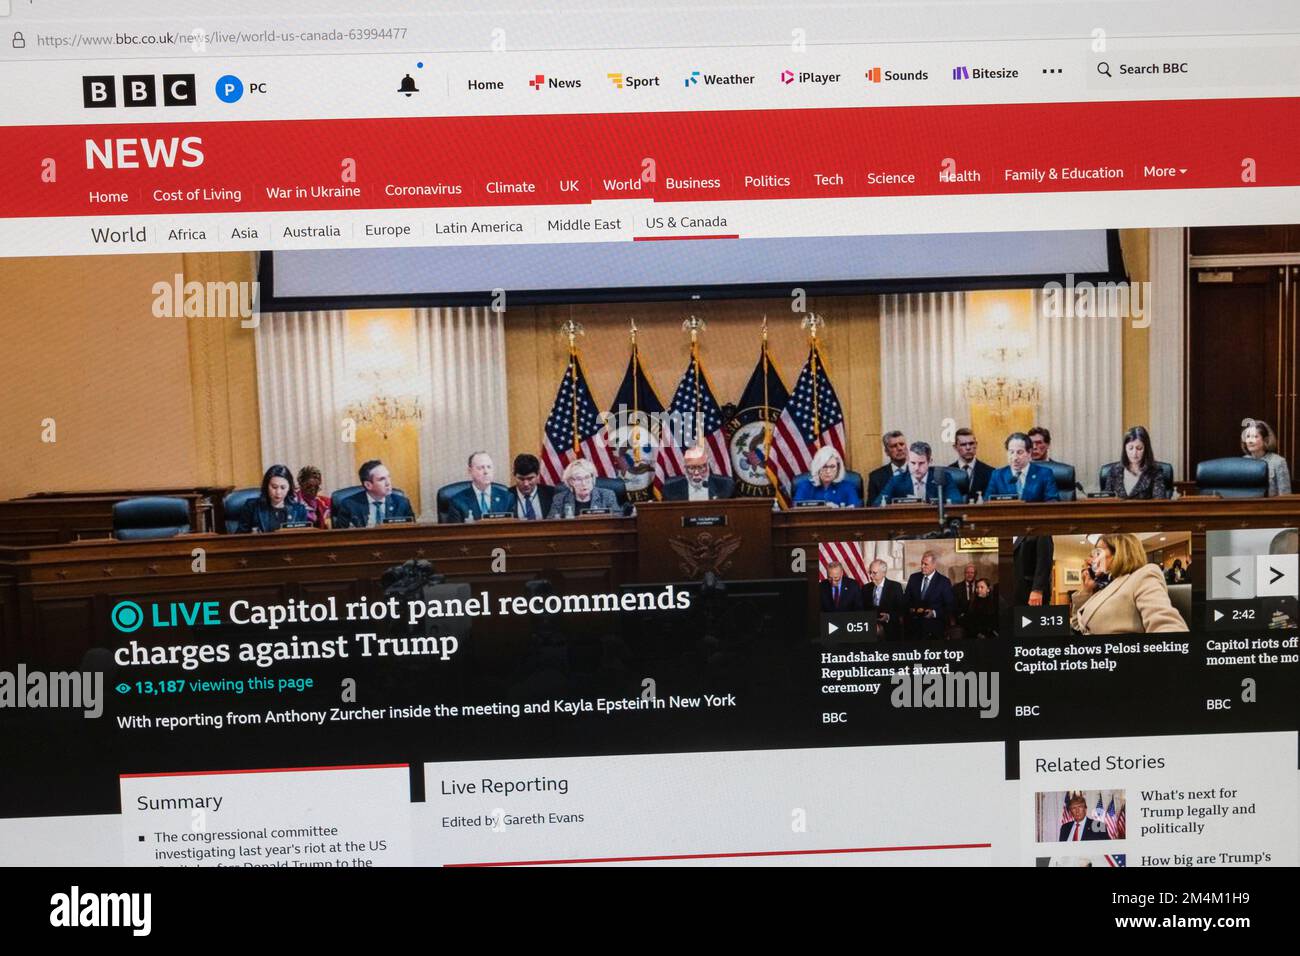1300x956 pixels.
Task: Click the NEWS section logo
Action: (x=144, y=154)
